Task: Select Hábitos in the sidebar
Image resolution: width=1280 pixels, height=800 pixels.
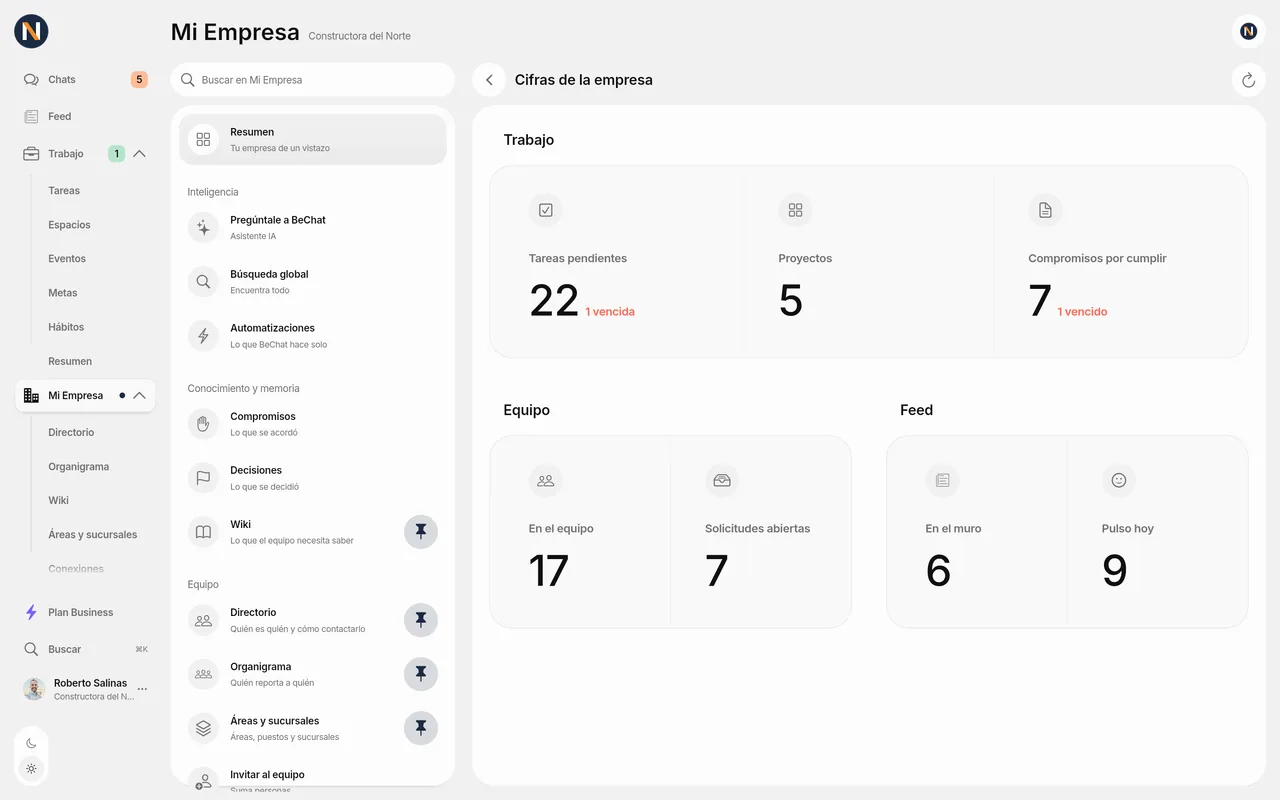Action: pos(66,327)
